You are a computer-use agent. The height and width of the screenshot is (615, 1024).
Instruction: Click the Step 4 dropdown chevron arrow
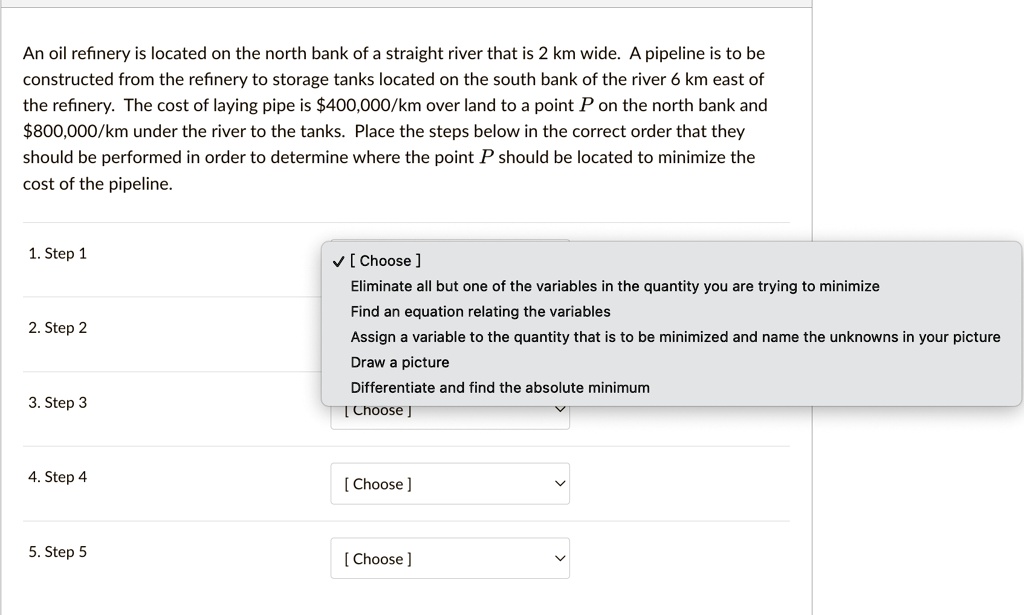tap(560, 485)
